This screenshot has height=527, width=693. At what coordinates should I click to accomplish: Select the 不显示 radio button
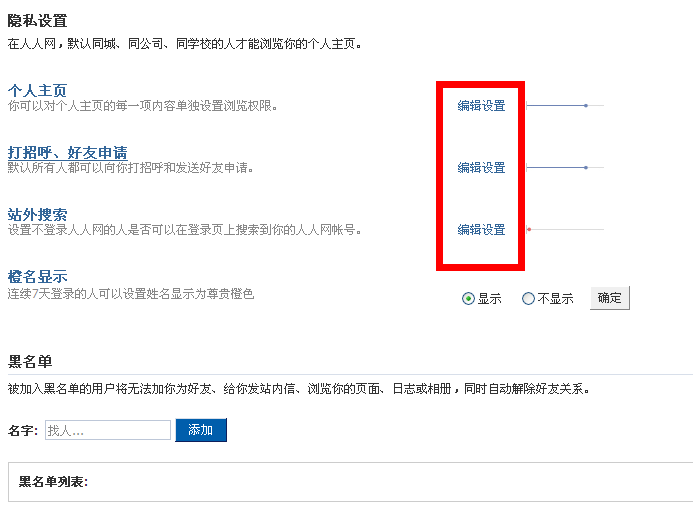pos(528,299)
